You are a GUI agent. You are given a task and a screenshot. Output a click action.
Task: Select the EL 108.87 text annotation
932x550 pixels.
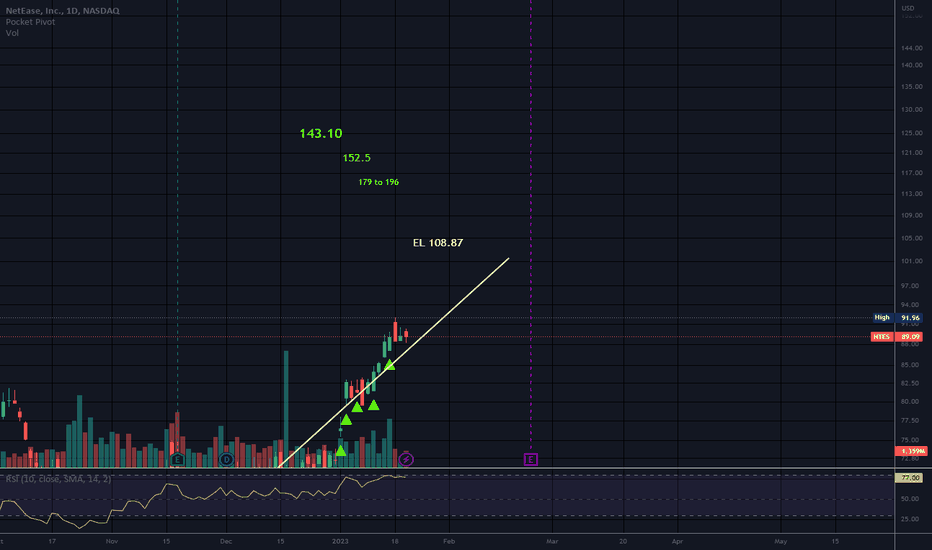click(438, 243)
